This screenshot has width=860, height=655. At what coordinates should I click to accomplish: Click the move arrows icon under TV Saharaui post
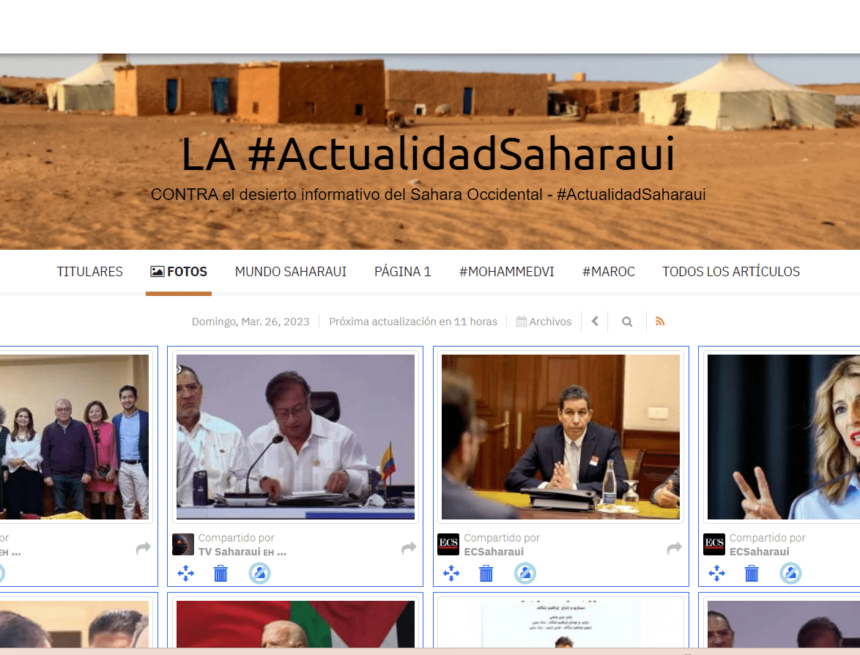(187, 573)
